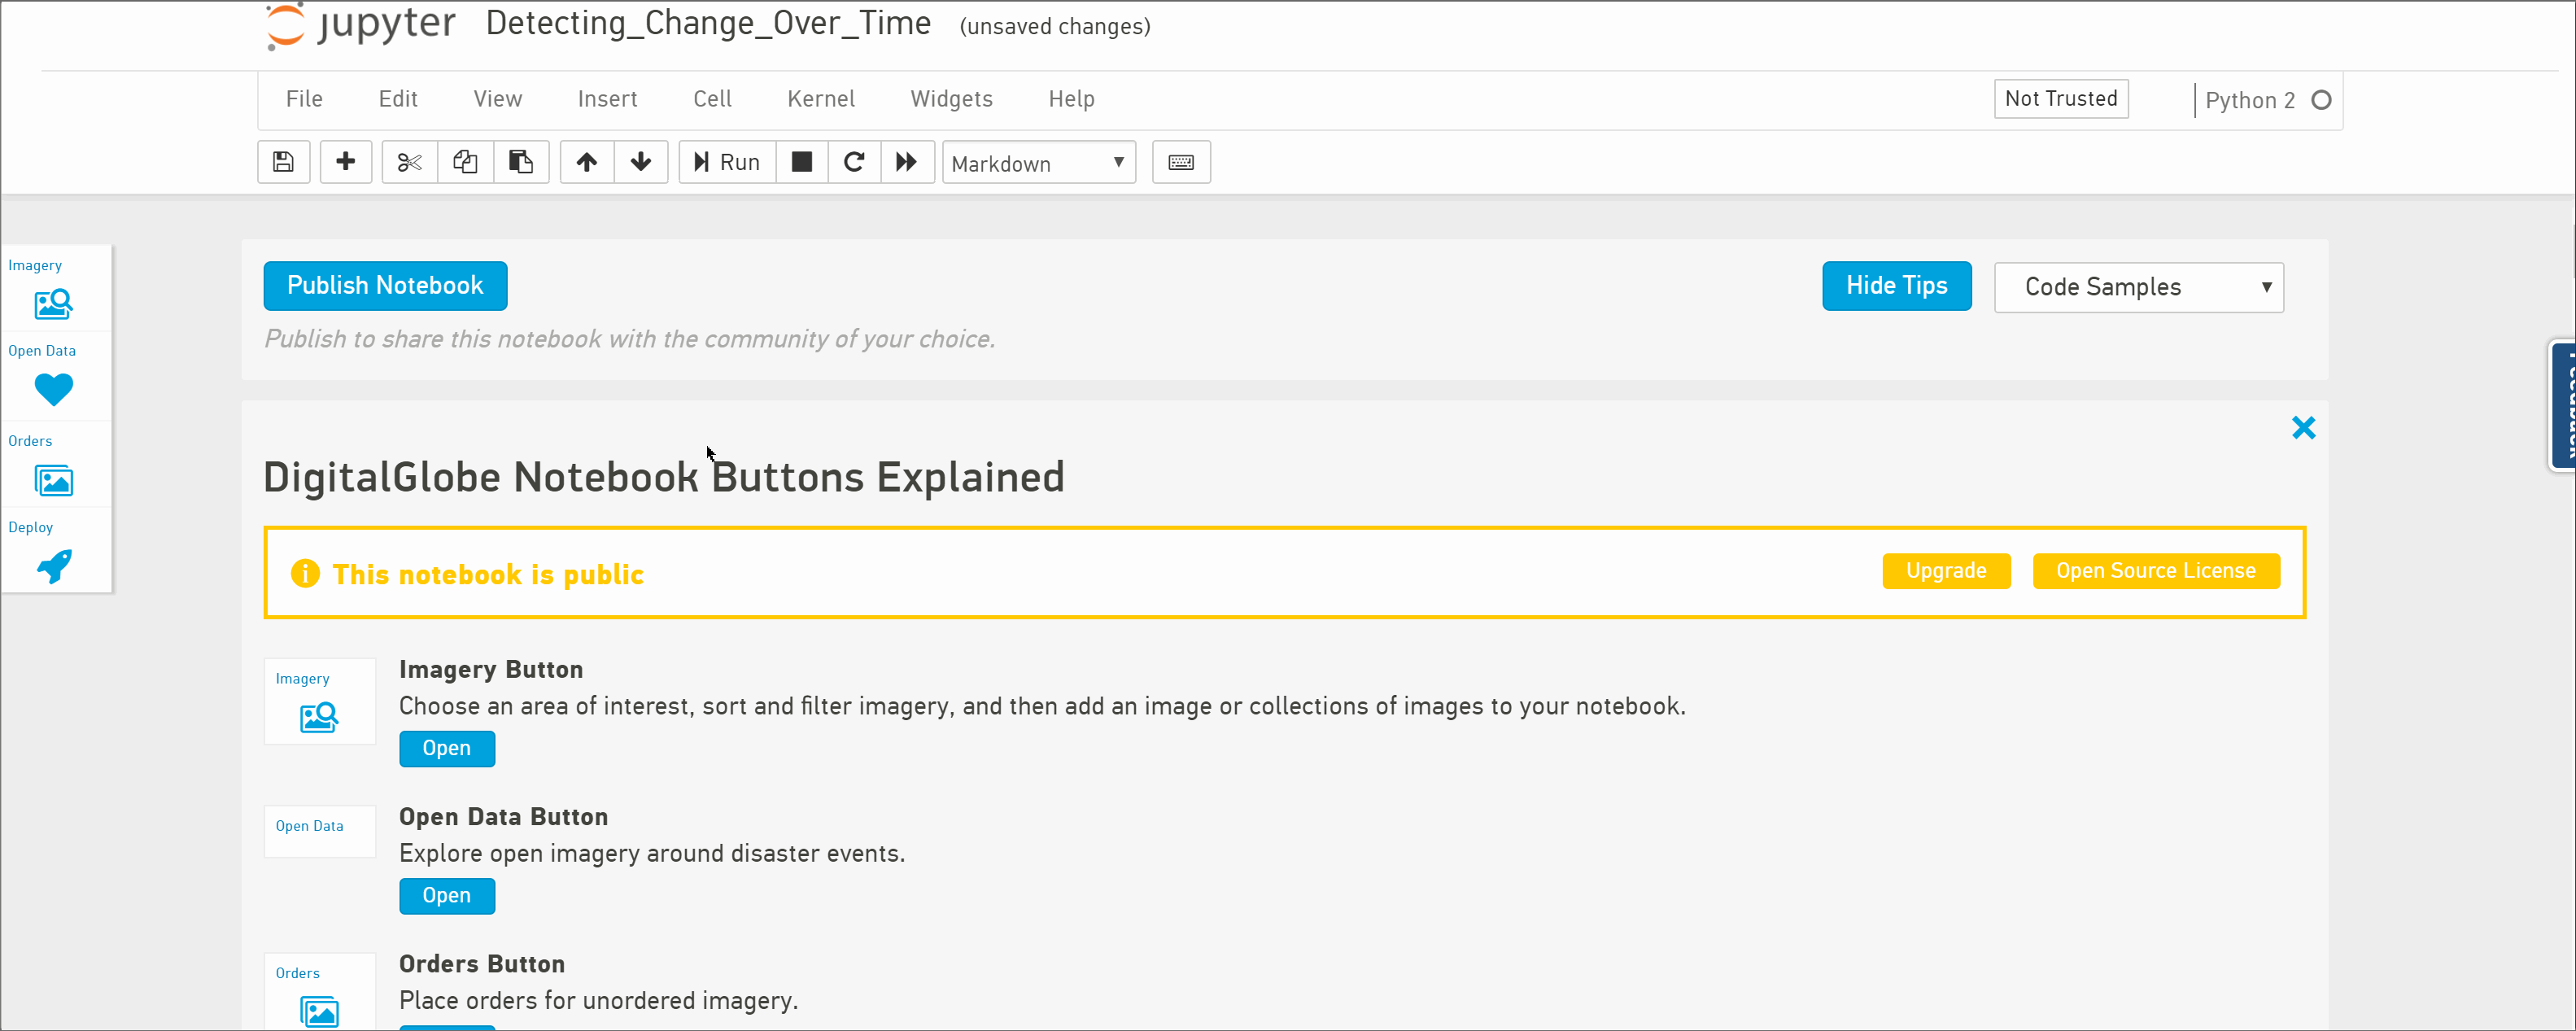
Task: Click the notebook title Detecting_Change_Over_Time
Action: [708, 24]
